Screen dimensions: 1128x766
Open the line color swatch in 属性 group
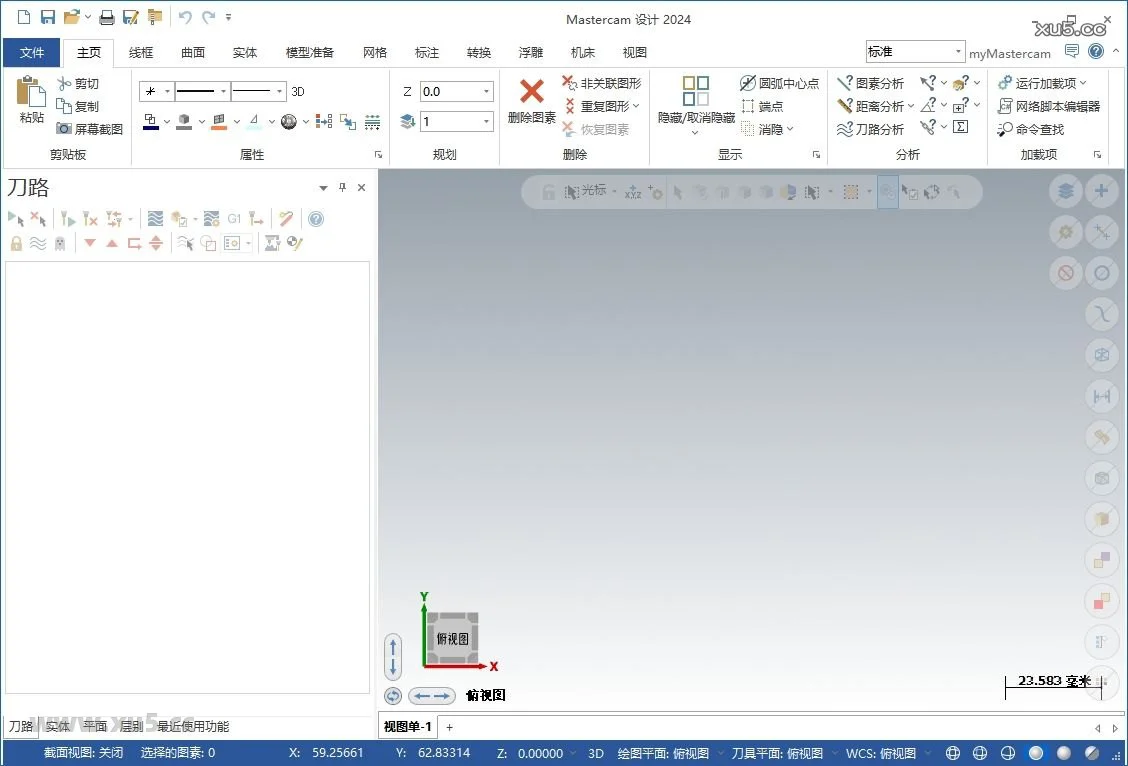152,121
